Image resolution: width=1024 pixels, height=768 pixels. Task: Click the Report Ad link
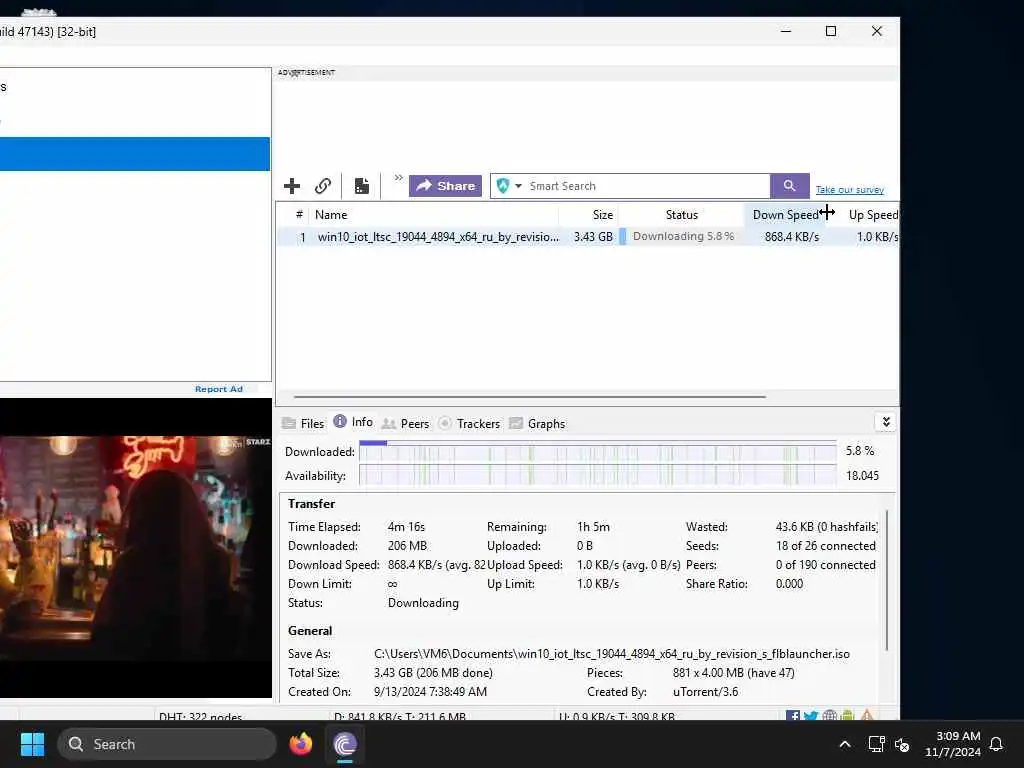(219, 389)
